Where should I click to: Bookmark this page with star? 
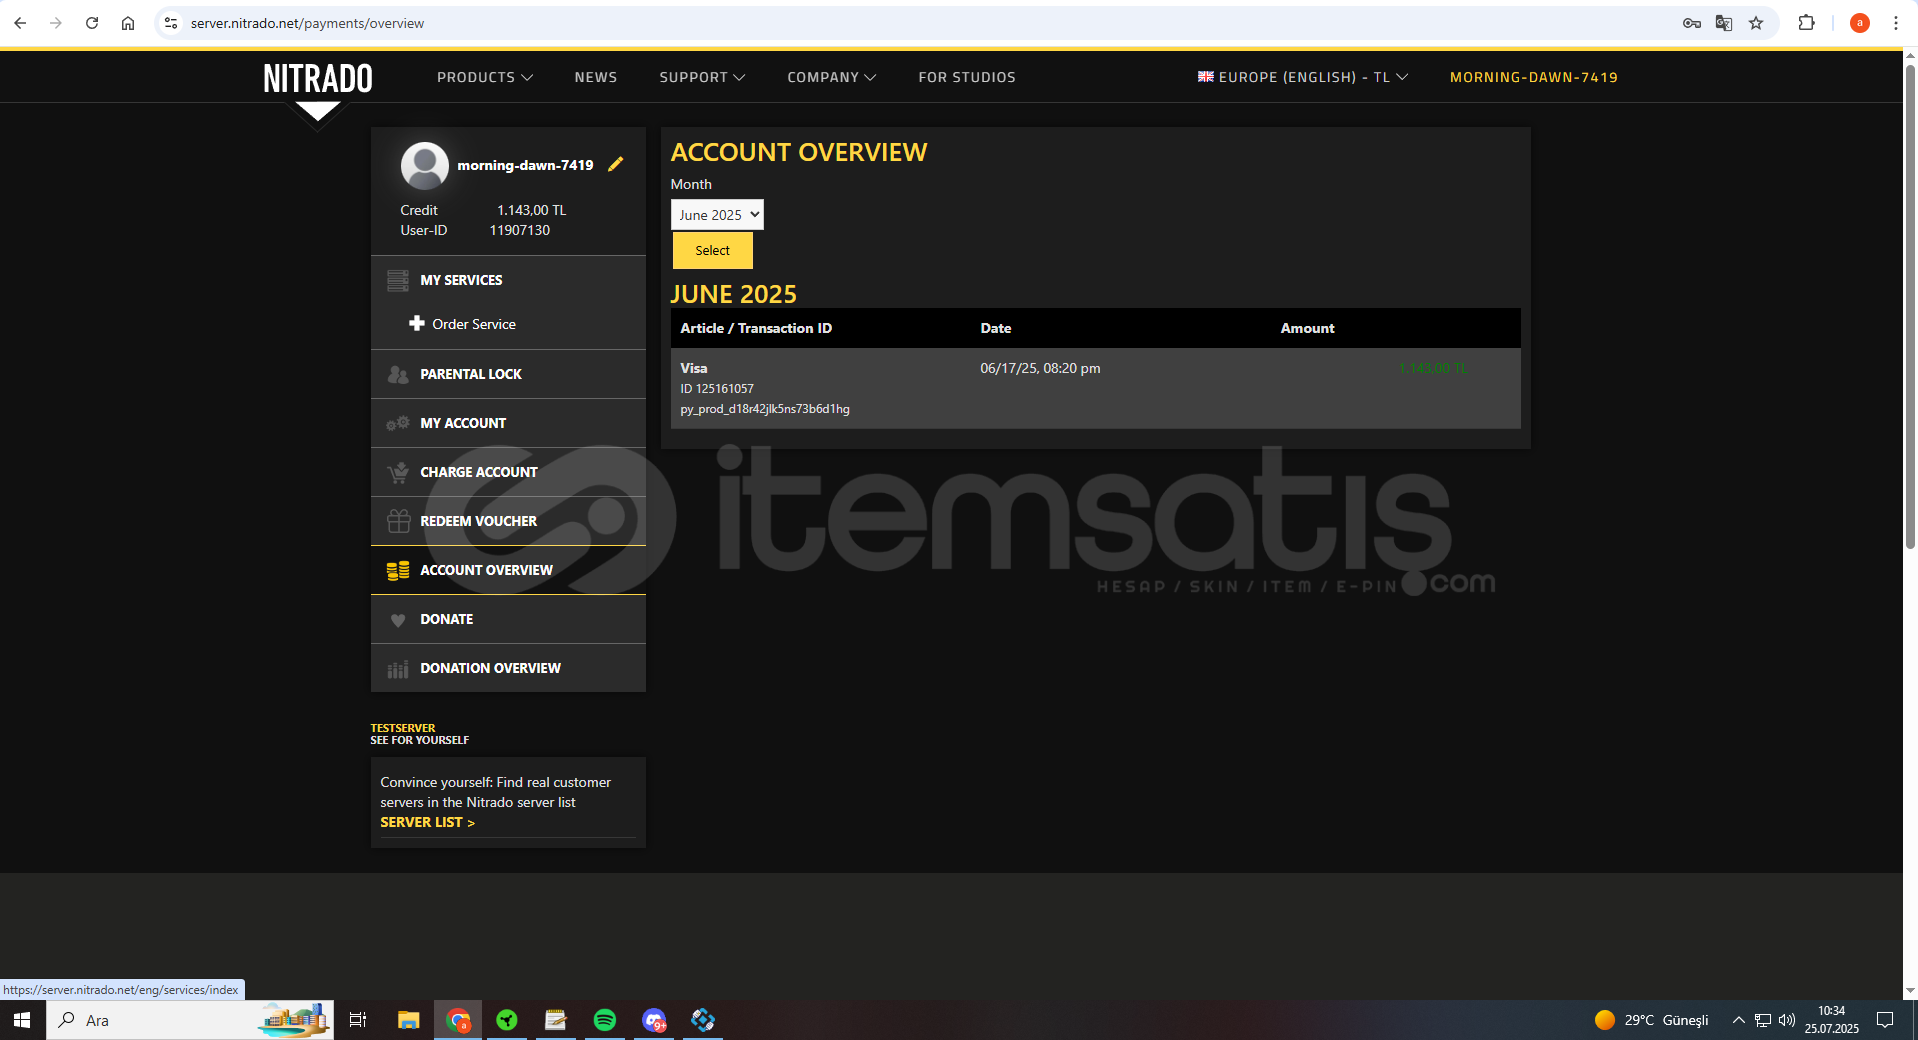click(1756, 23)
